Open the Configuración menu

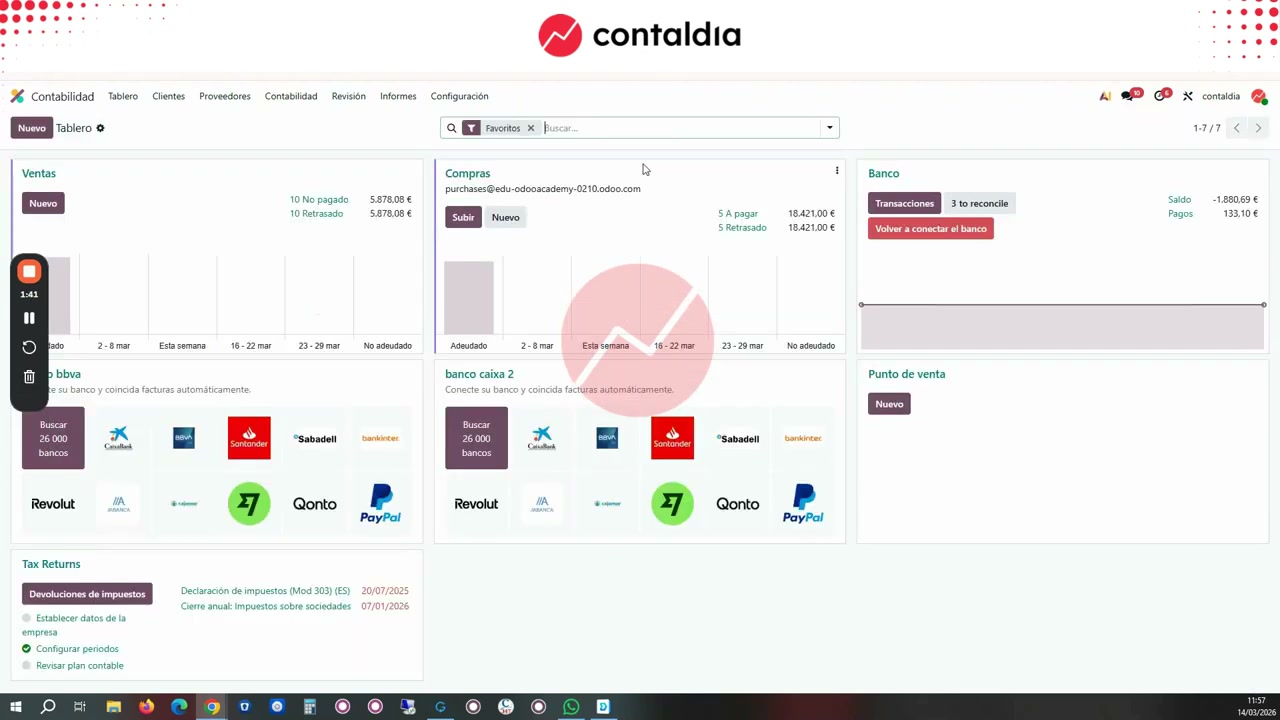pos(459,96)
